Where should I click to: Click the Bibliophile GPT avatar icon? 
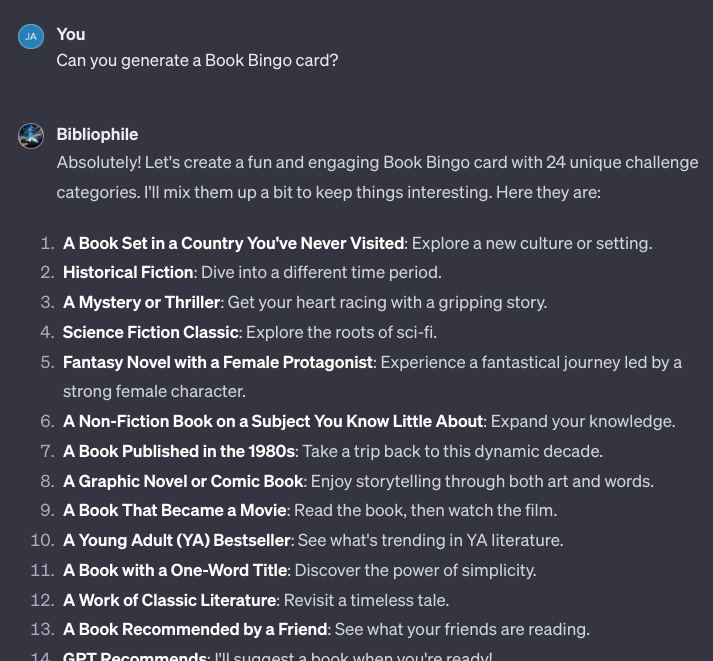pyautogui.click(x=31, y=136)
